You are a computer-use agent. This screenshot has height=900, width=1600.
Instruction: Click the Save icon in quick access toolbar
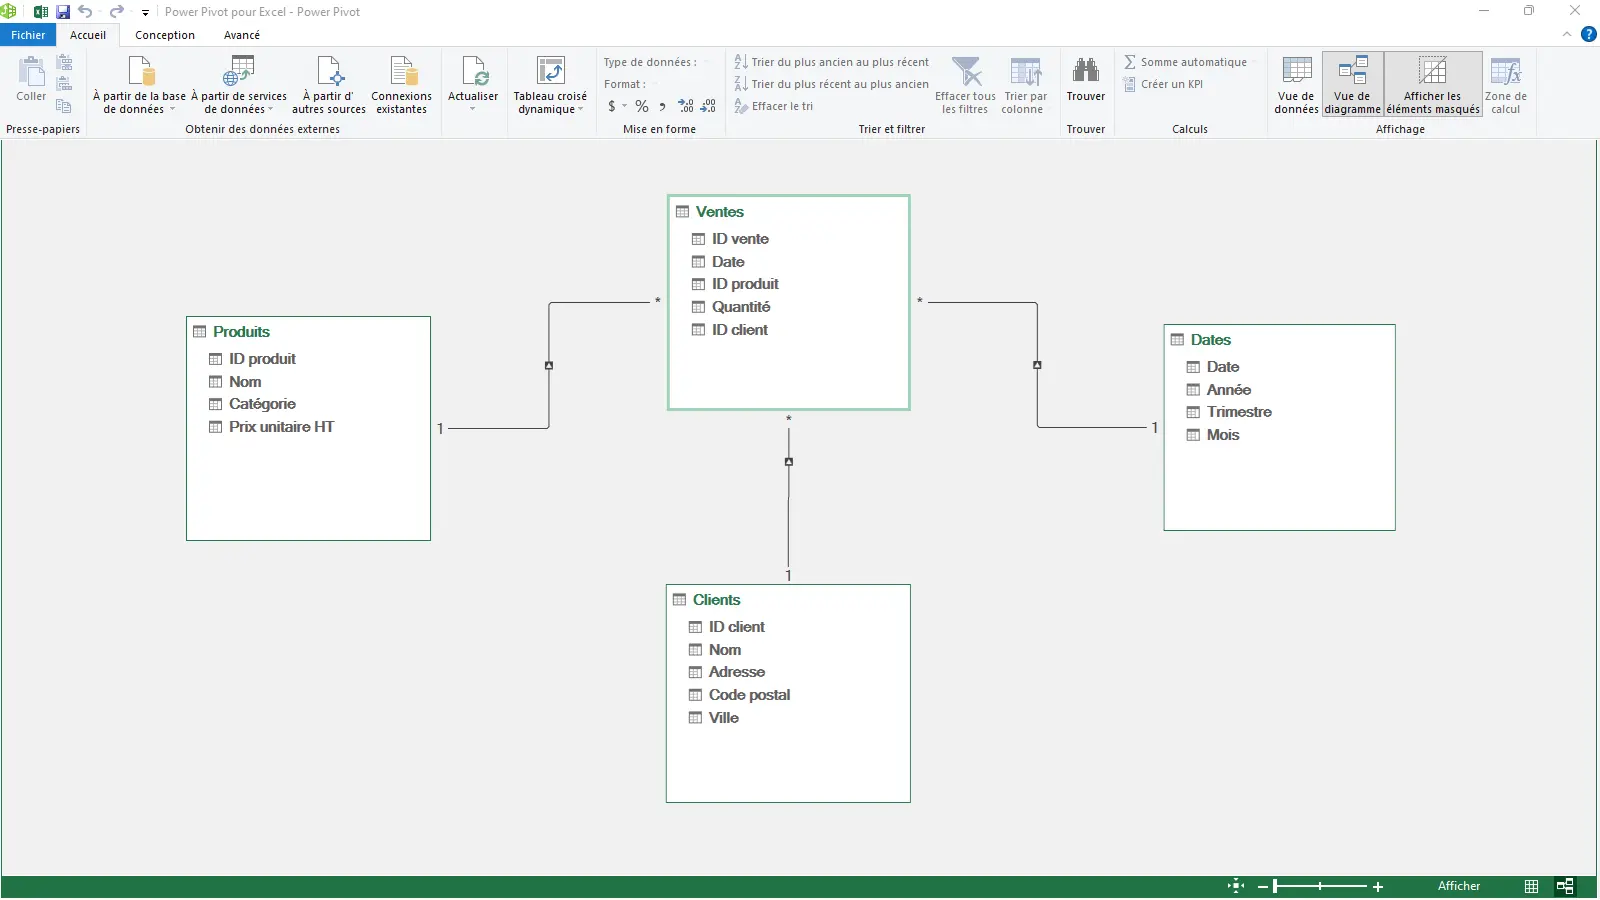[x=63, y=12]
